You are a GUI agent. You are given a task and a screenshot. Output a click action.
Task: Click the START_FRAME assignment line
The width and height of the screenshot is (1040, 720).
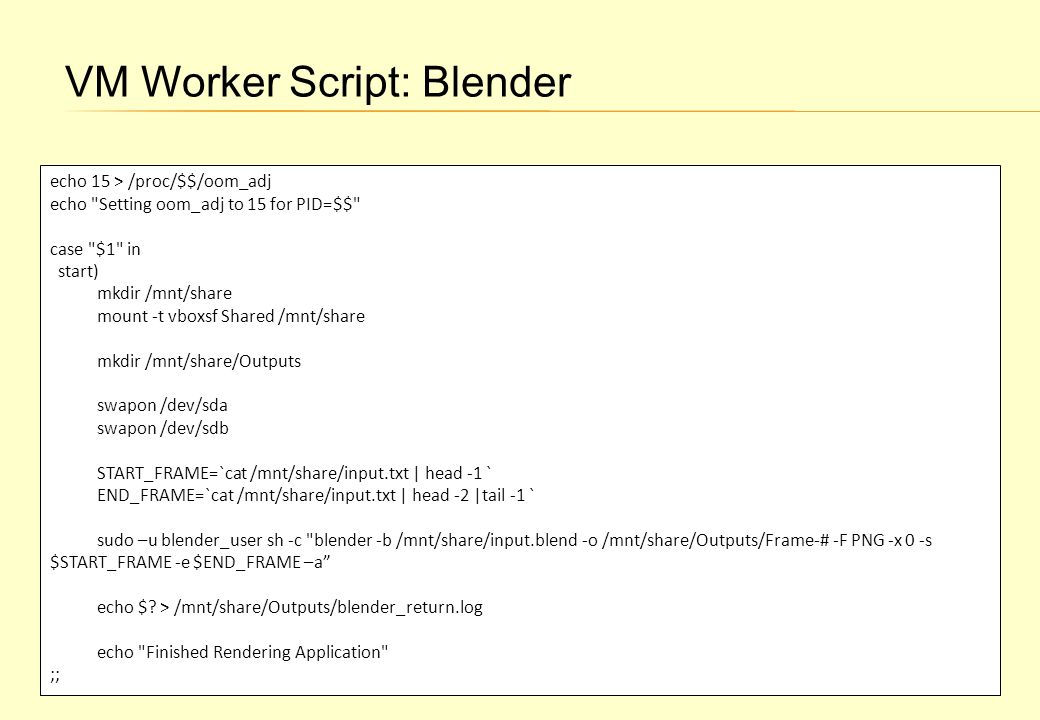coord(294,473)
